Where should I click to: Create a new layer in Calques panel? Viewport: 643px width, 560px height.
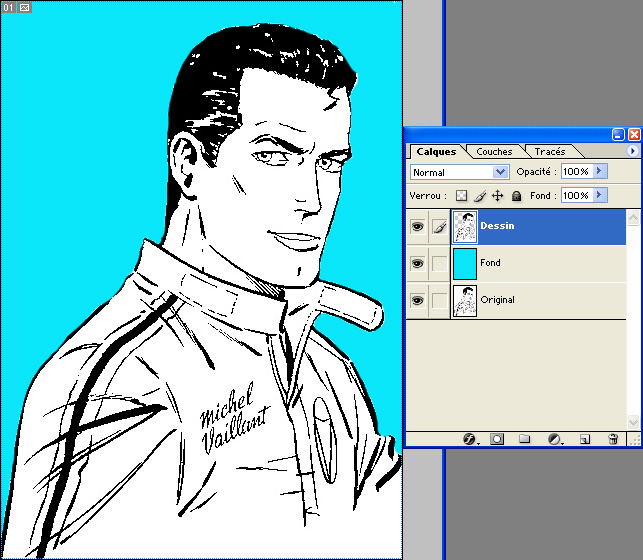[x=585, y=439]
